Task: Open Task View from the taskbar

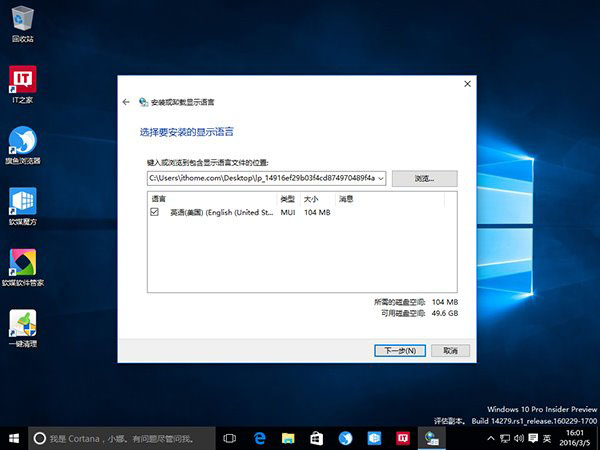Action: coord(230,439)
